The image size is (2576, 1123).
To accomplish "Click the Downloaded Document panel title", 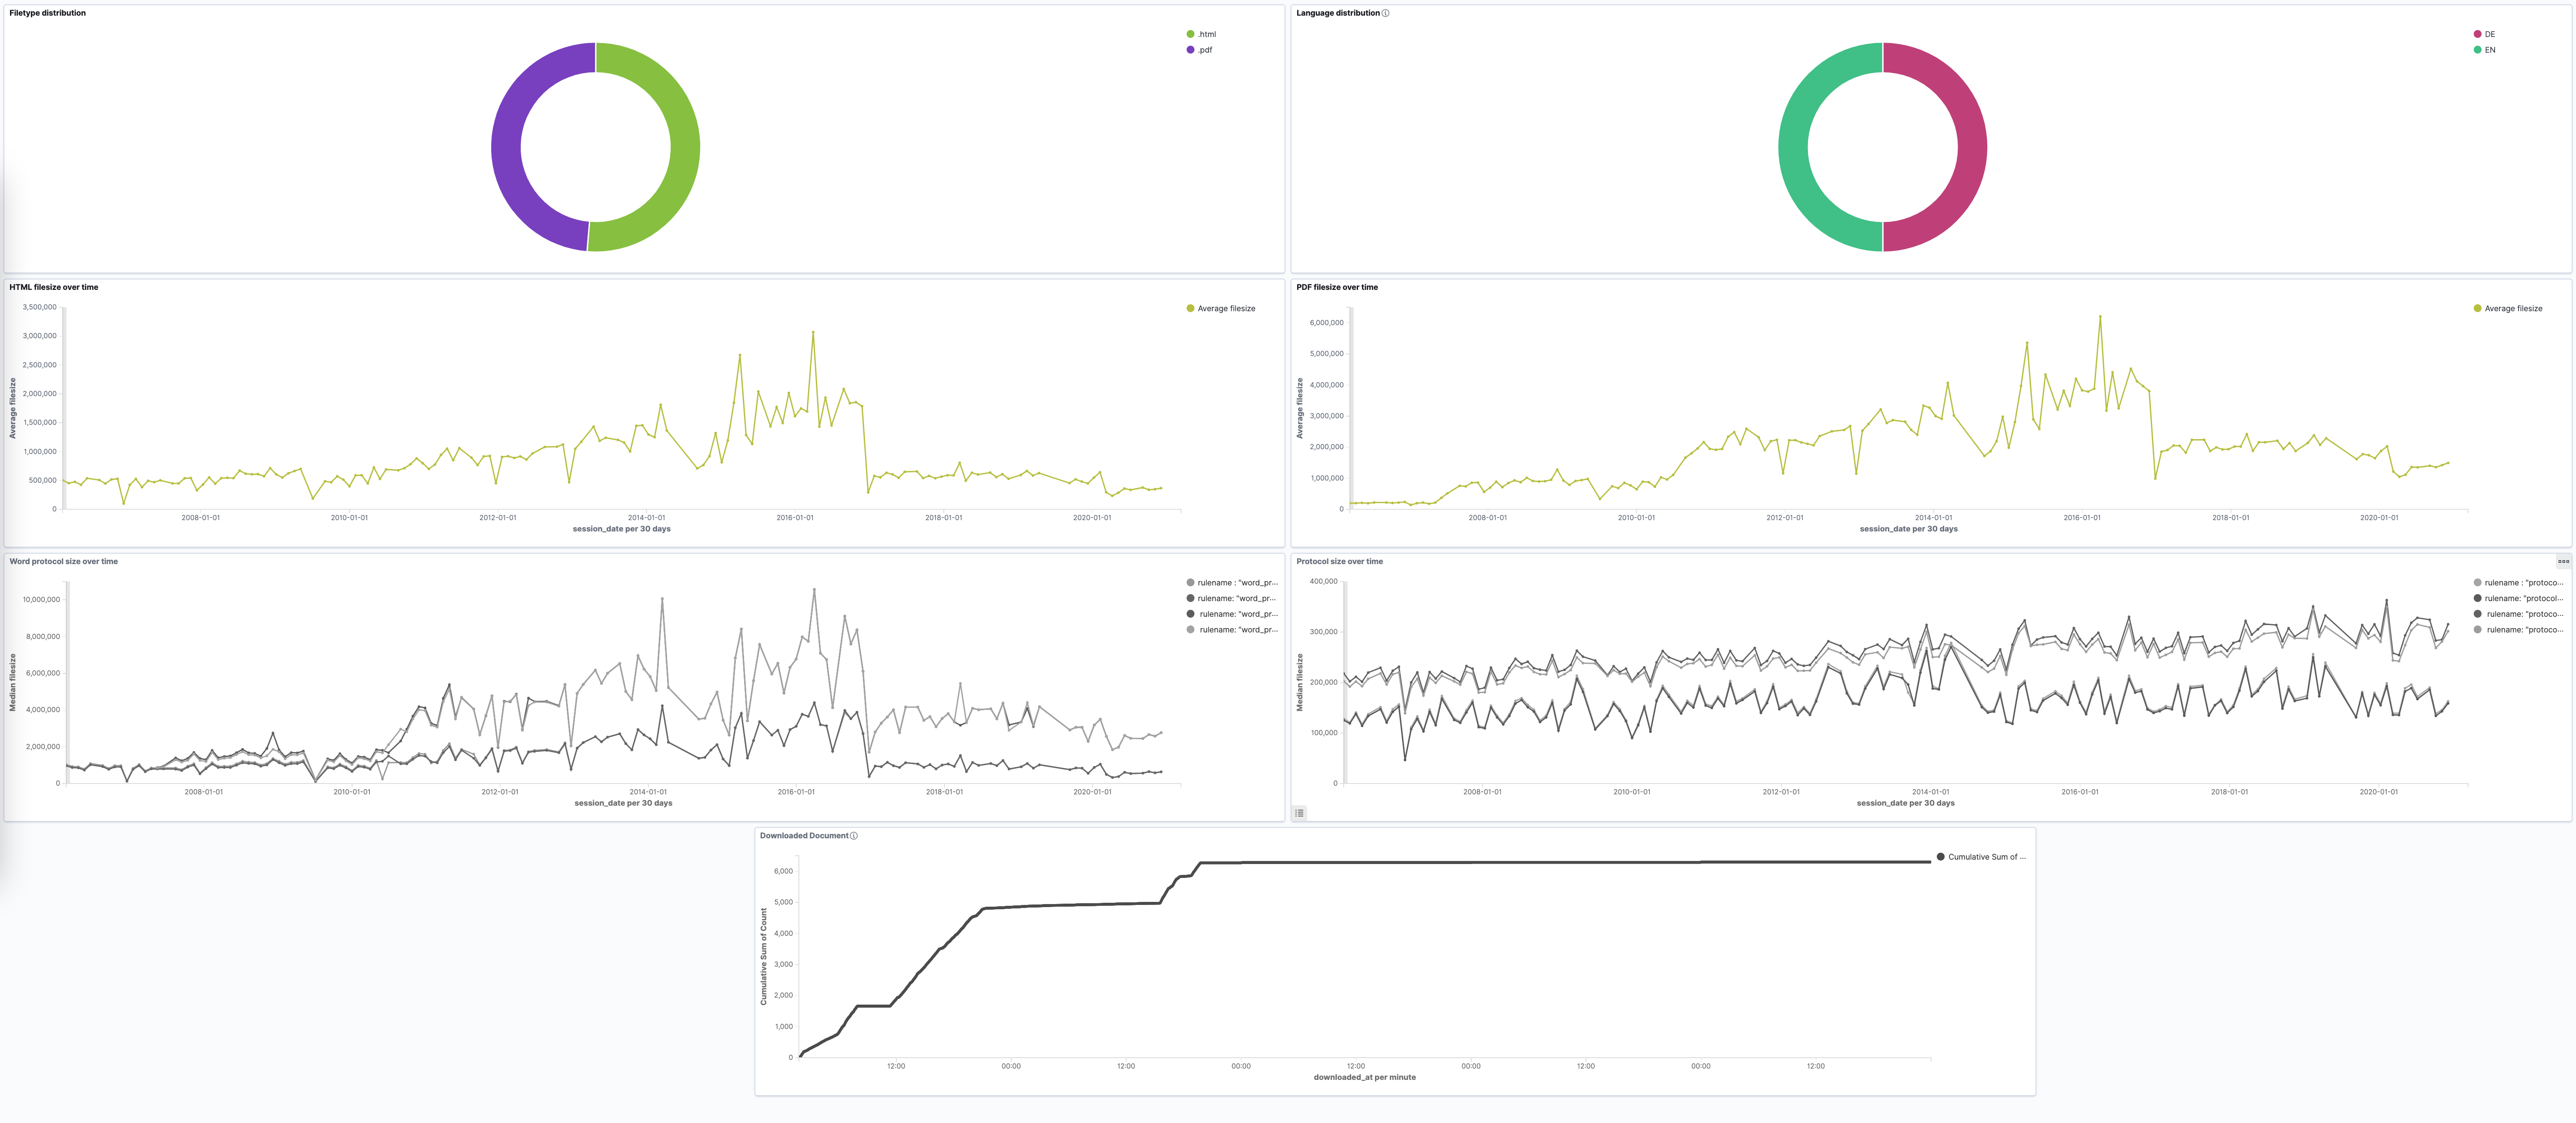I will point(804,836).
